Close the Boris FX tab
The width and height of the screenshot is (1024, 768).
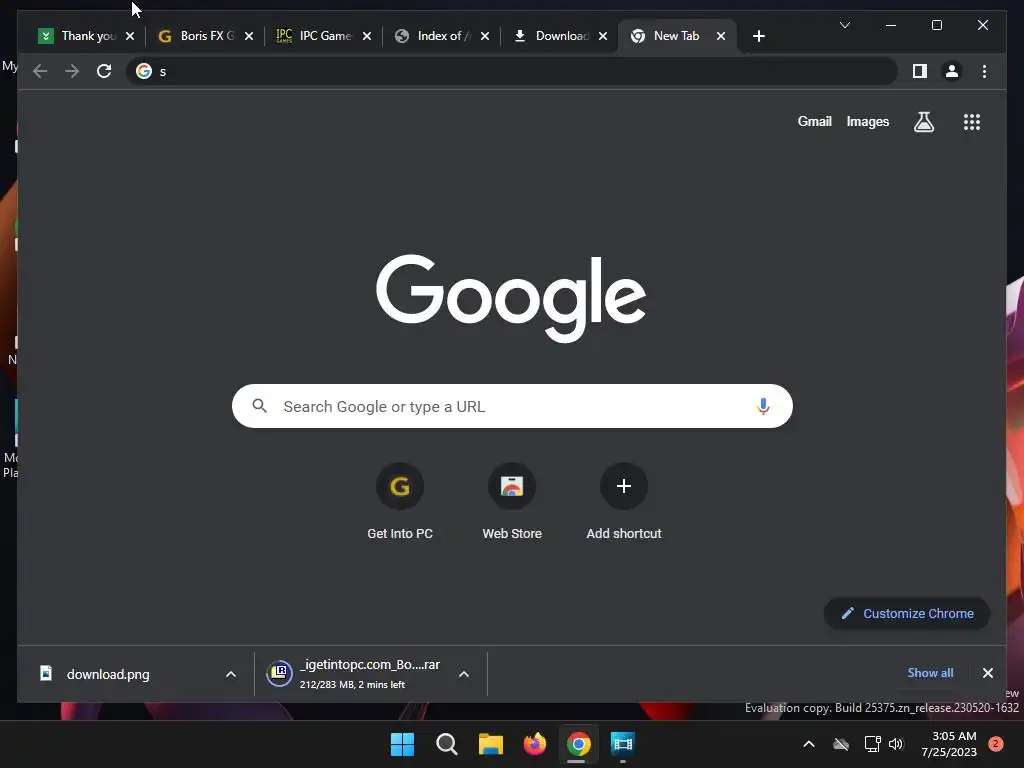click(248, 36)
